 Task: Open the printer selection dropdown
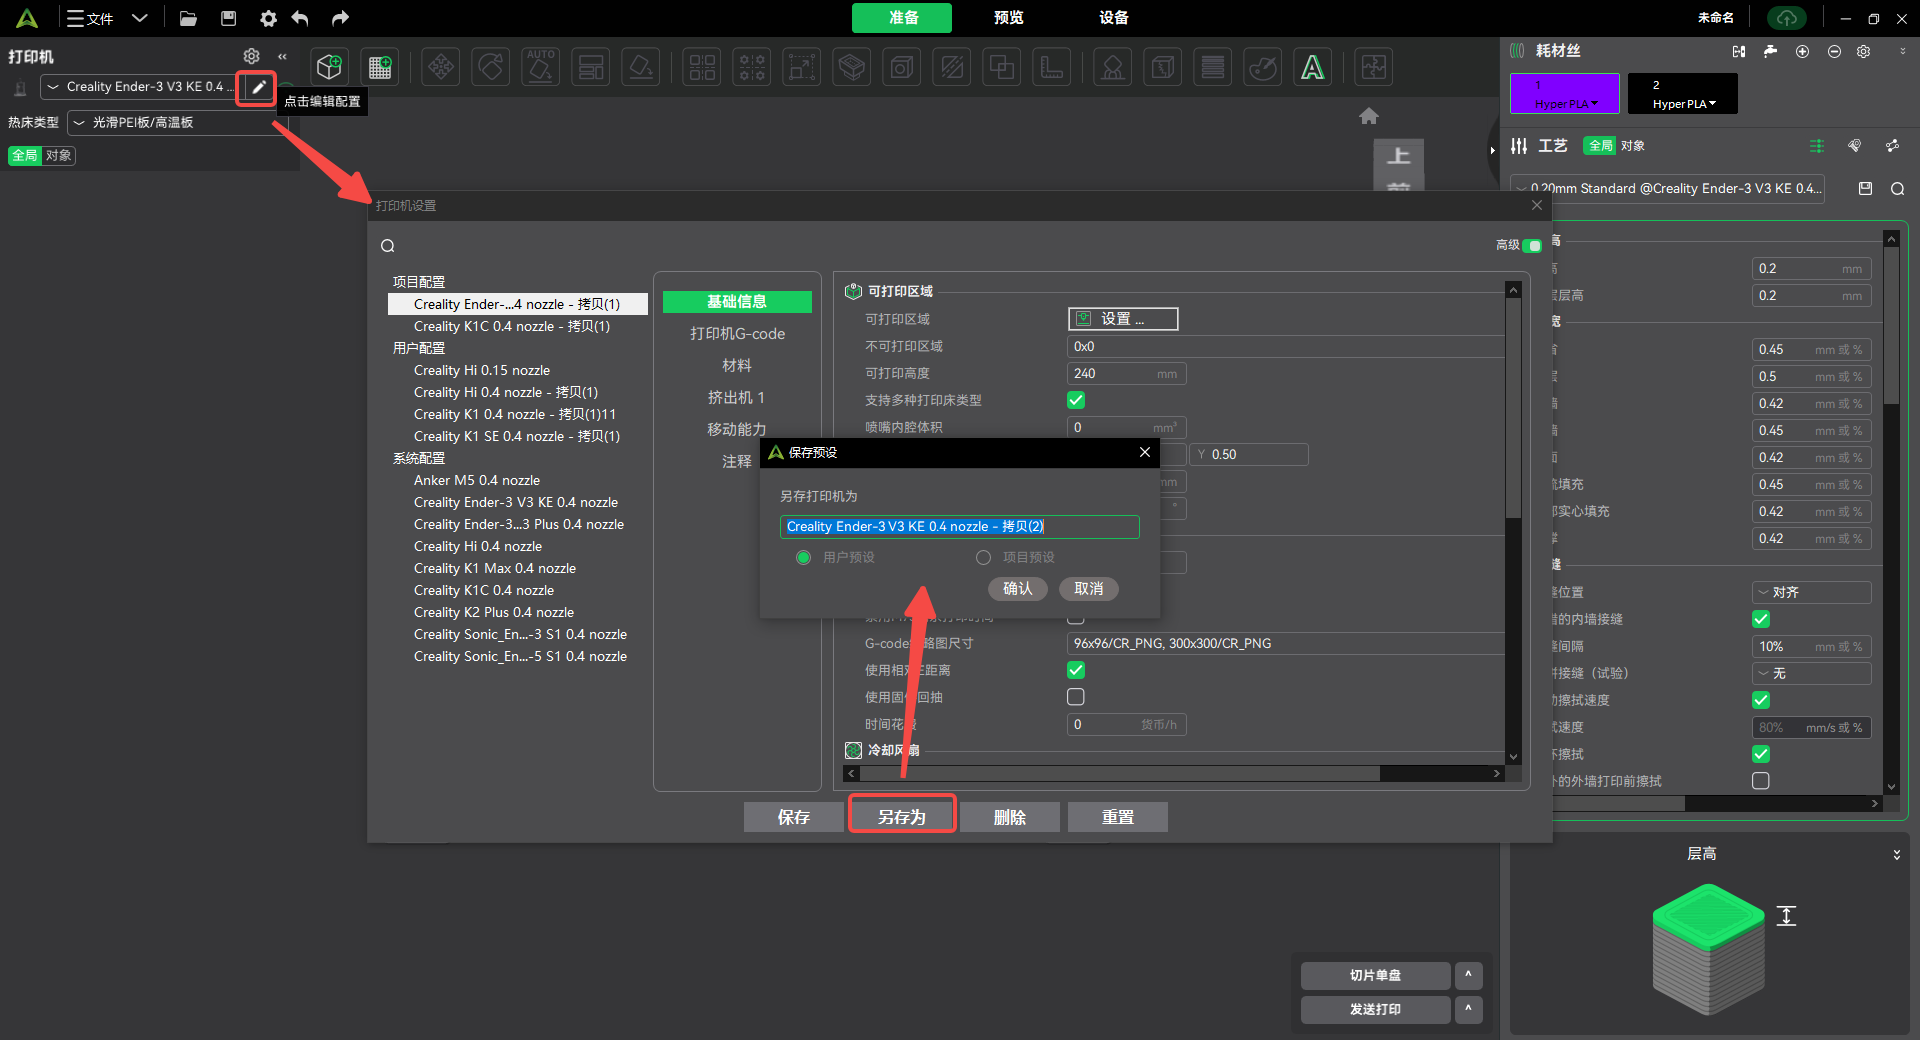click(139, 87)
